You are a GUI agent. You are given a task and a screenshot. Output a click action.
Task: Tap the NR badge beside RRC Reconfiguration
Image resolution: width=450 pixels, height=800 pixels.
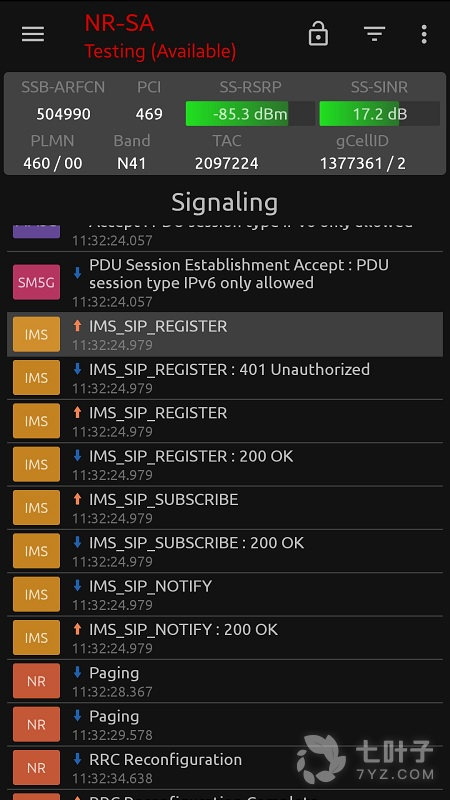[x=36, y=767]
